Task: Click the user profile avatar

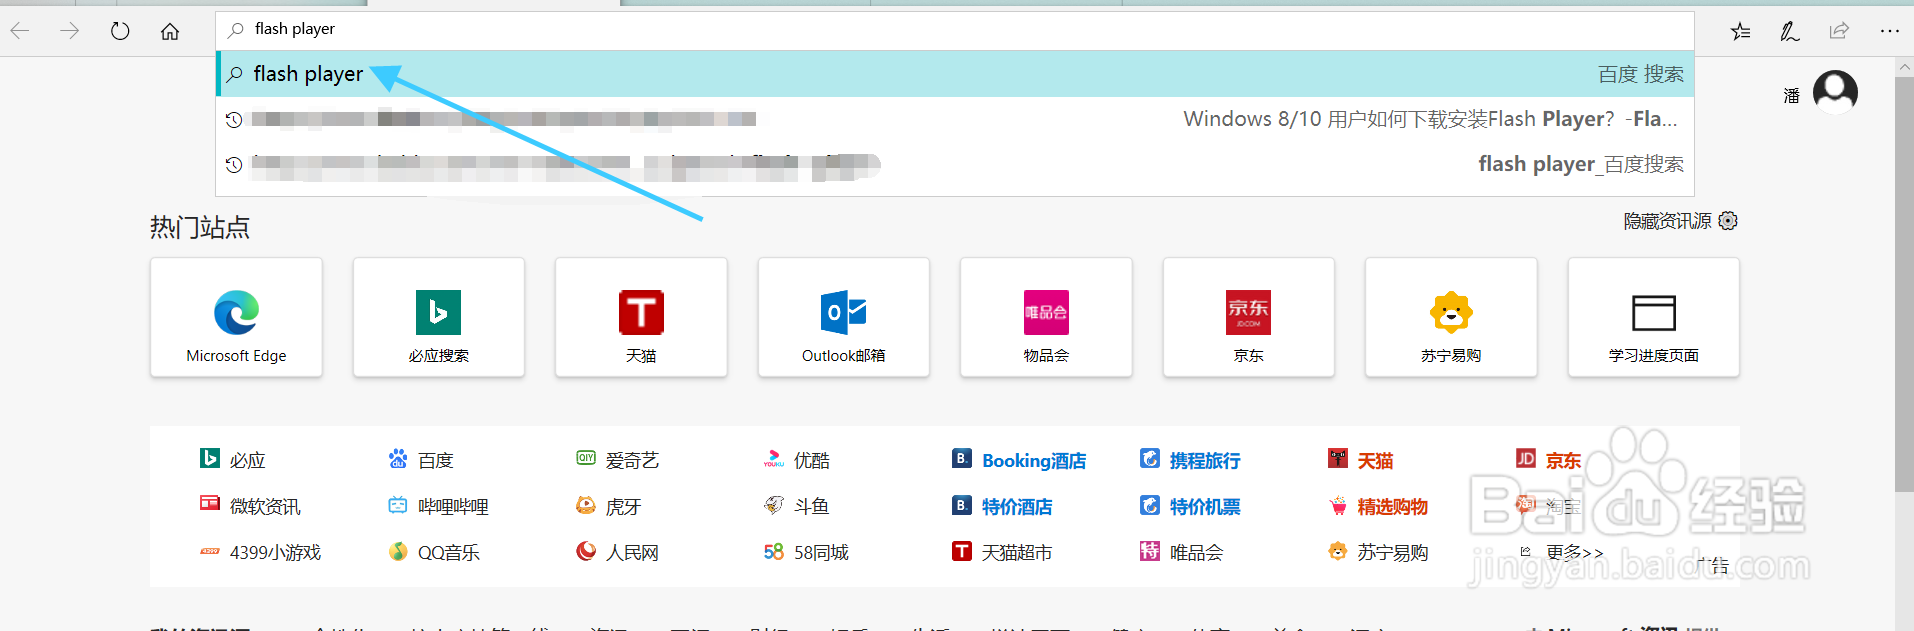Action: pyautogui.click(x=1835, y=93)
